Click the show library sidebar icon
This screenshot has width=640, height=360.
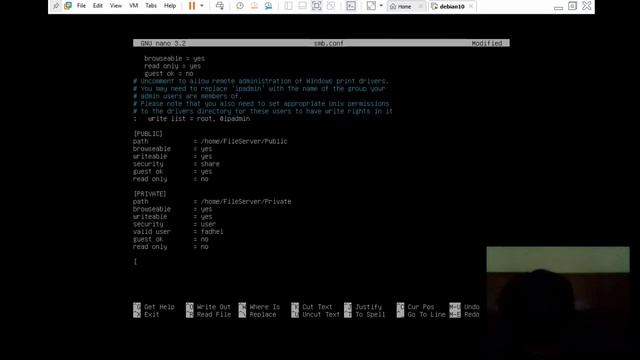click(x=288, y=6)
